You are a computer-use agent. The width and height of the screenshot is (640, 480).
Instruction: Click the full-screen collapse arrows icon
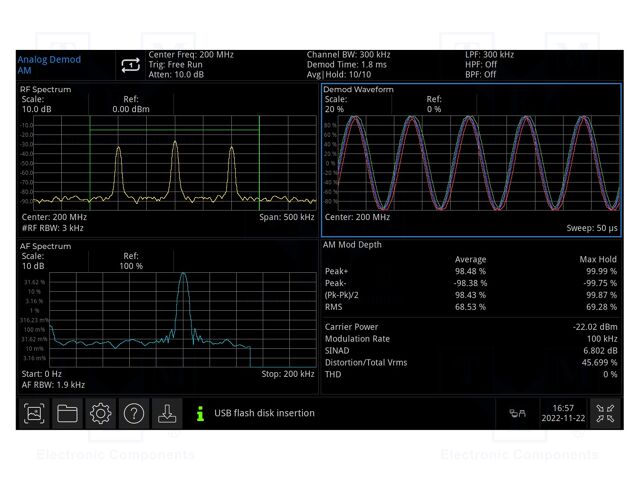605,413
